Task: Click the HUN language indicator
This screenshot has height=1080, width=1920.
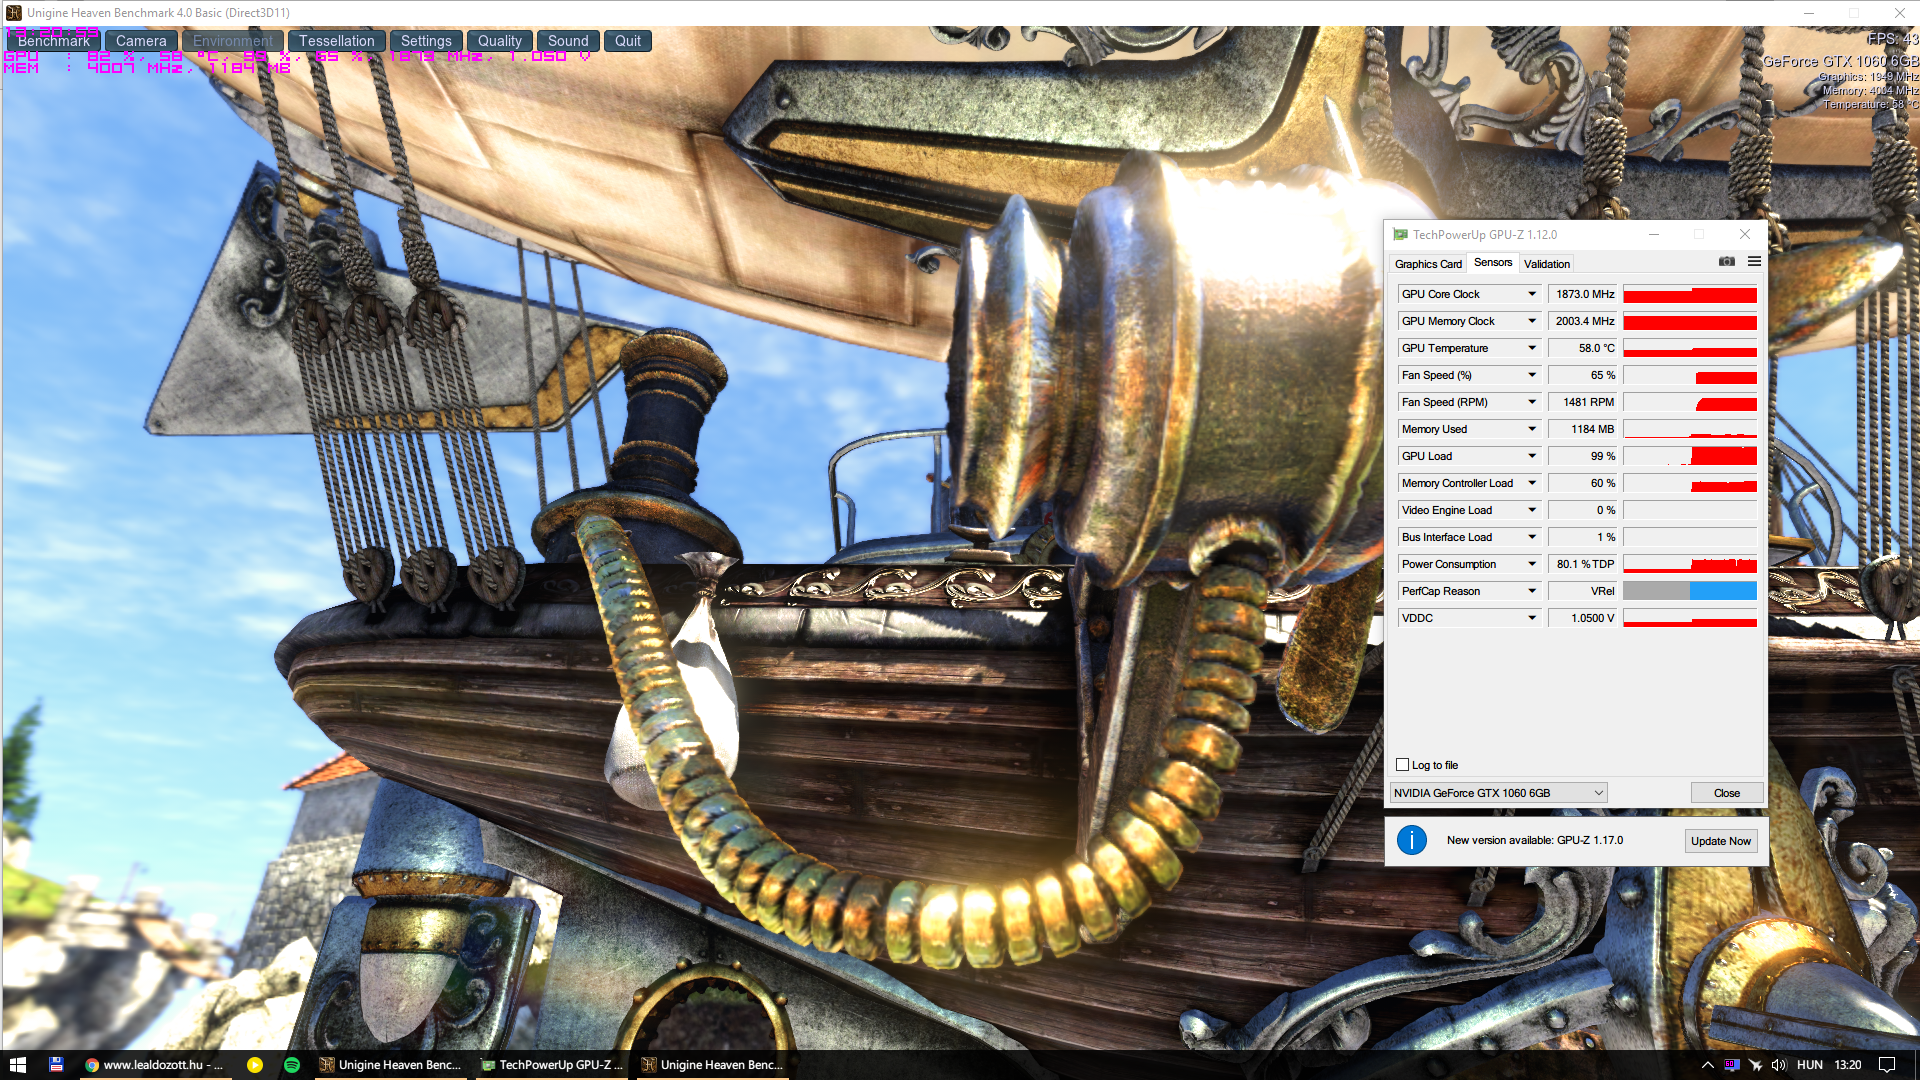Action: [1810, 1065]
